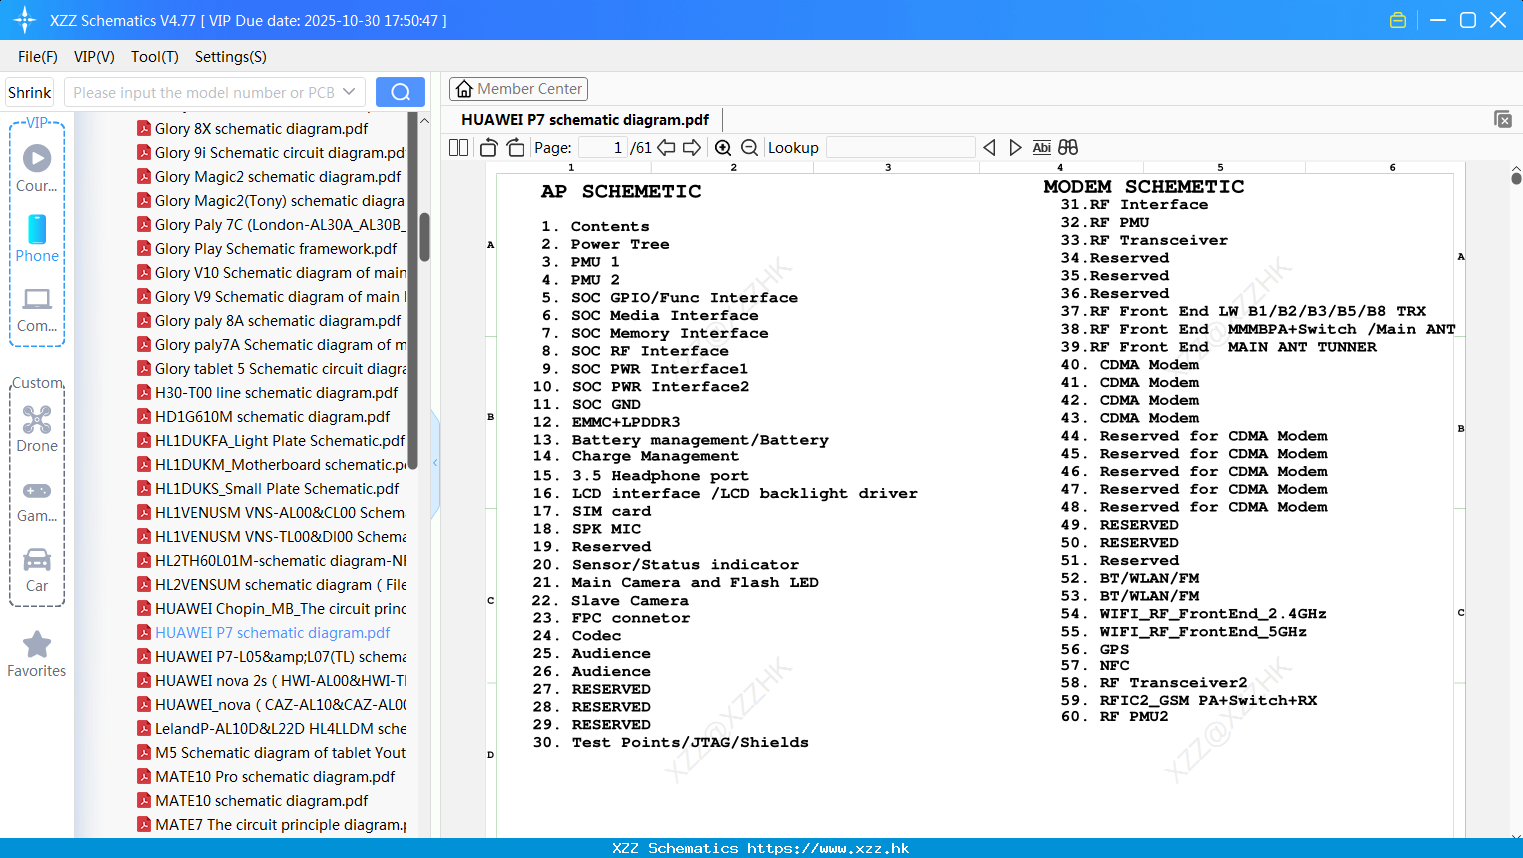
Task: Open the Drone category
Action: (37, 429)
